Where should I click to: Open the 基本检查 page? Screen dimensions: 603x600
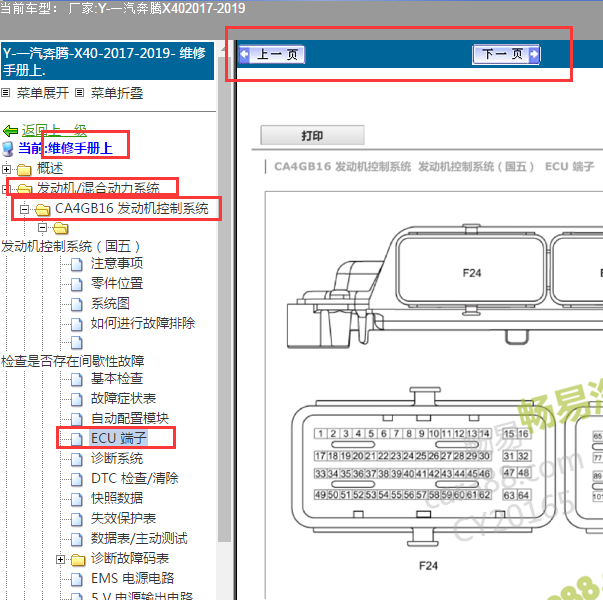(117, 378)
